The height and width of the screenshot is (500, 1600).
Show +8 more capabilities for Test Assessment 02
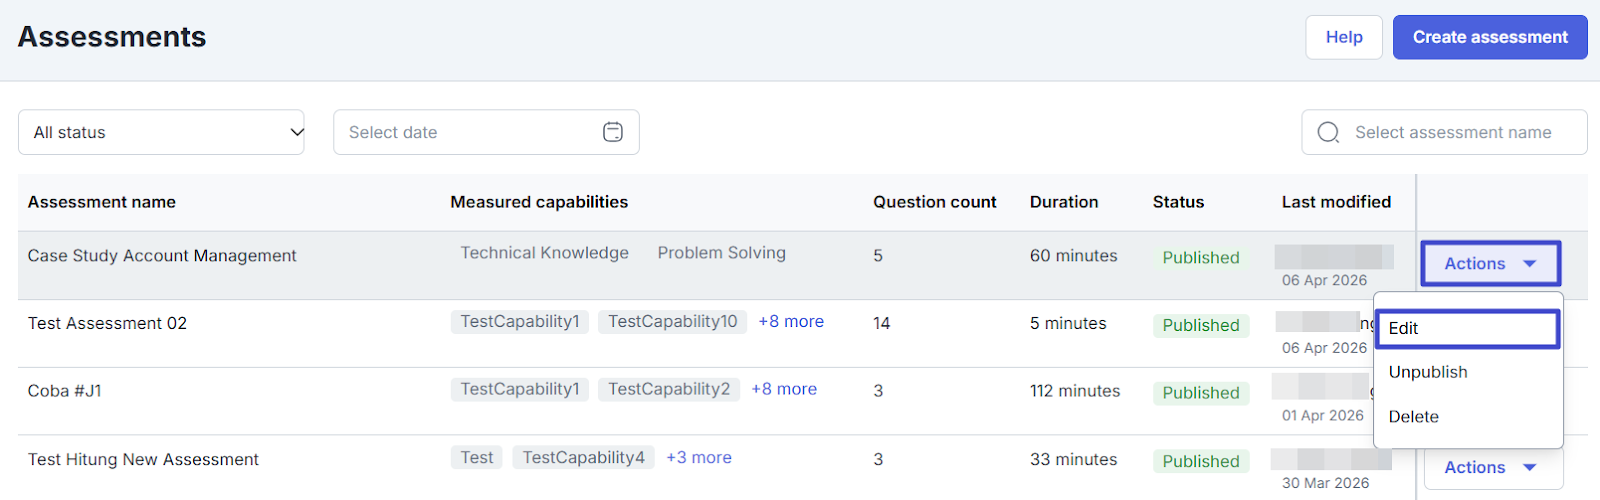tap(791, 322)
